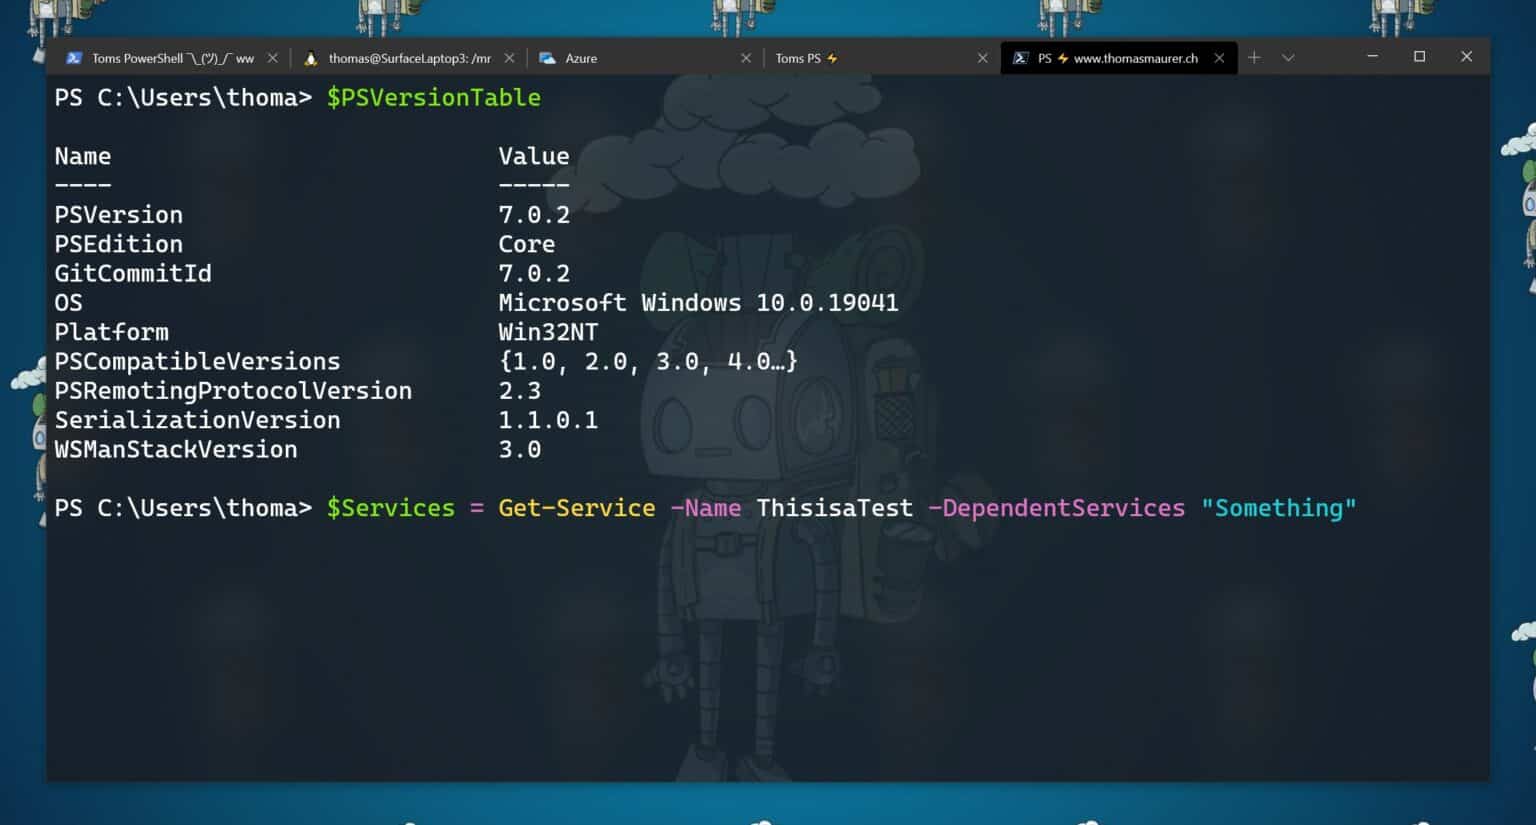Viewport: 1536px width, 825px height.
Task: Click the WSManStackVersion row name
Action: (x=176, y=449)
